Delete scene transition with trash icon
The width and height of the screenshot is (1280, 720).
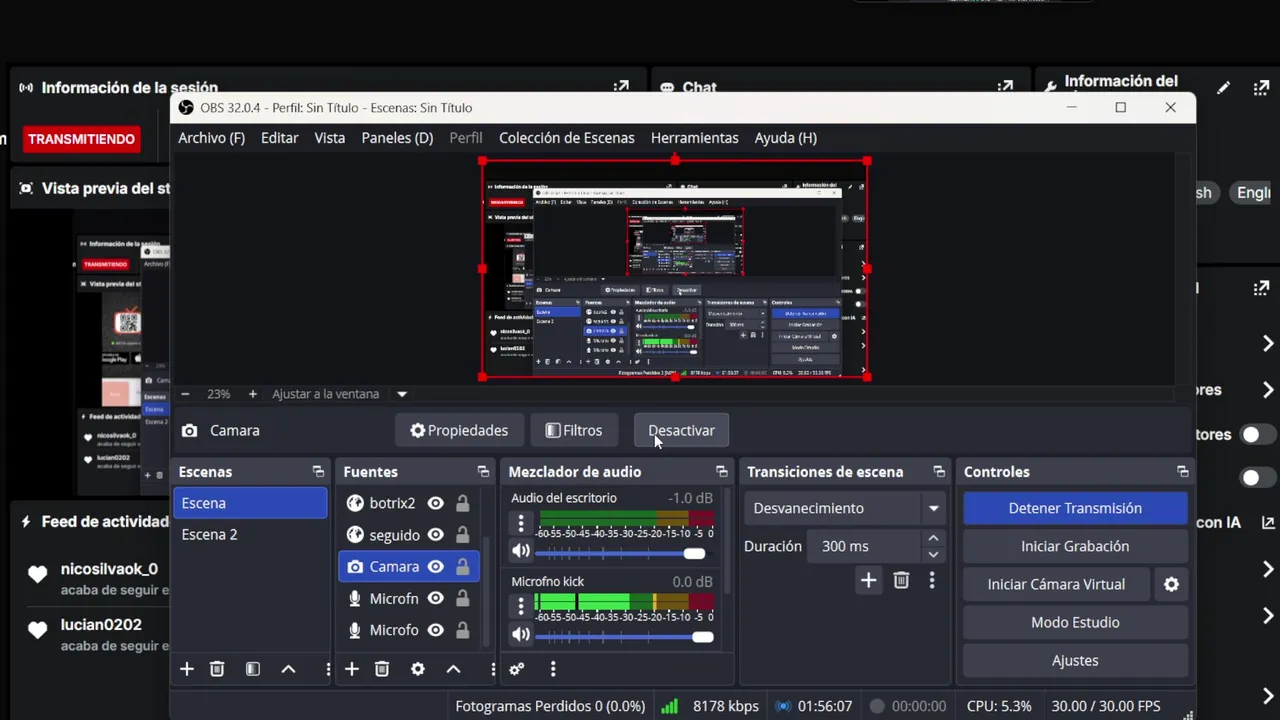click(x=901, y=580)
